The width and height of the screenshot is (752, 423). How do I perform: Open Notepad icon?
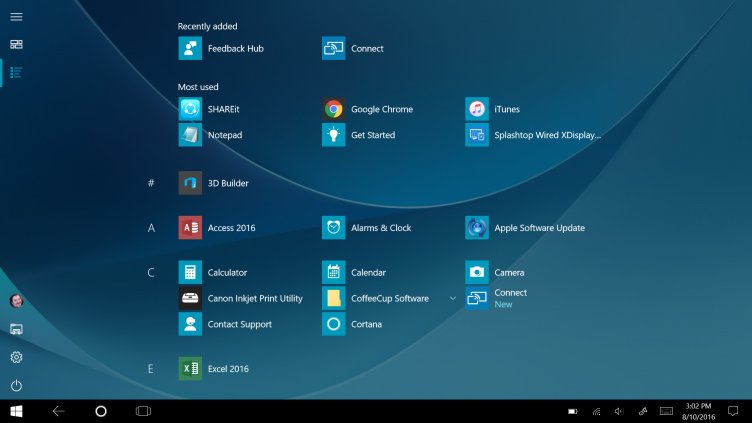tap(190, 135)
